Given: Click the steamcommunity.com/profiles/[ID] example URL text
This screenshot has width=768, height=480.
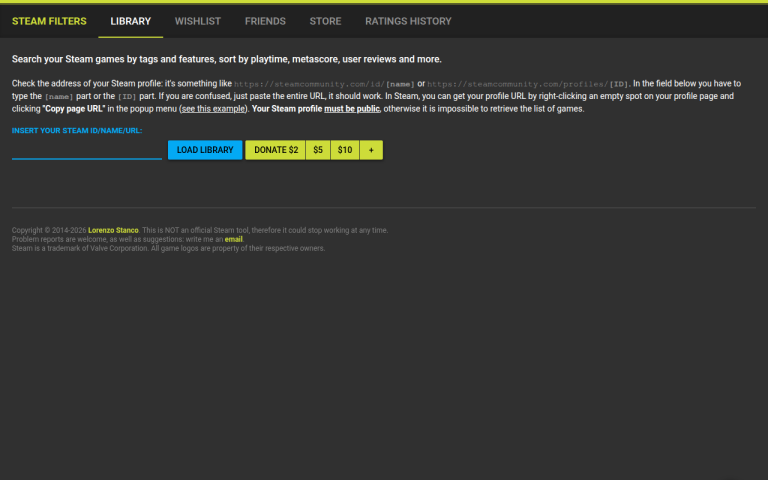Looking at the screenshot, I should point(528,84).
